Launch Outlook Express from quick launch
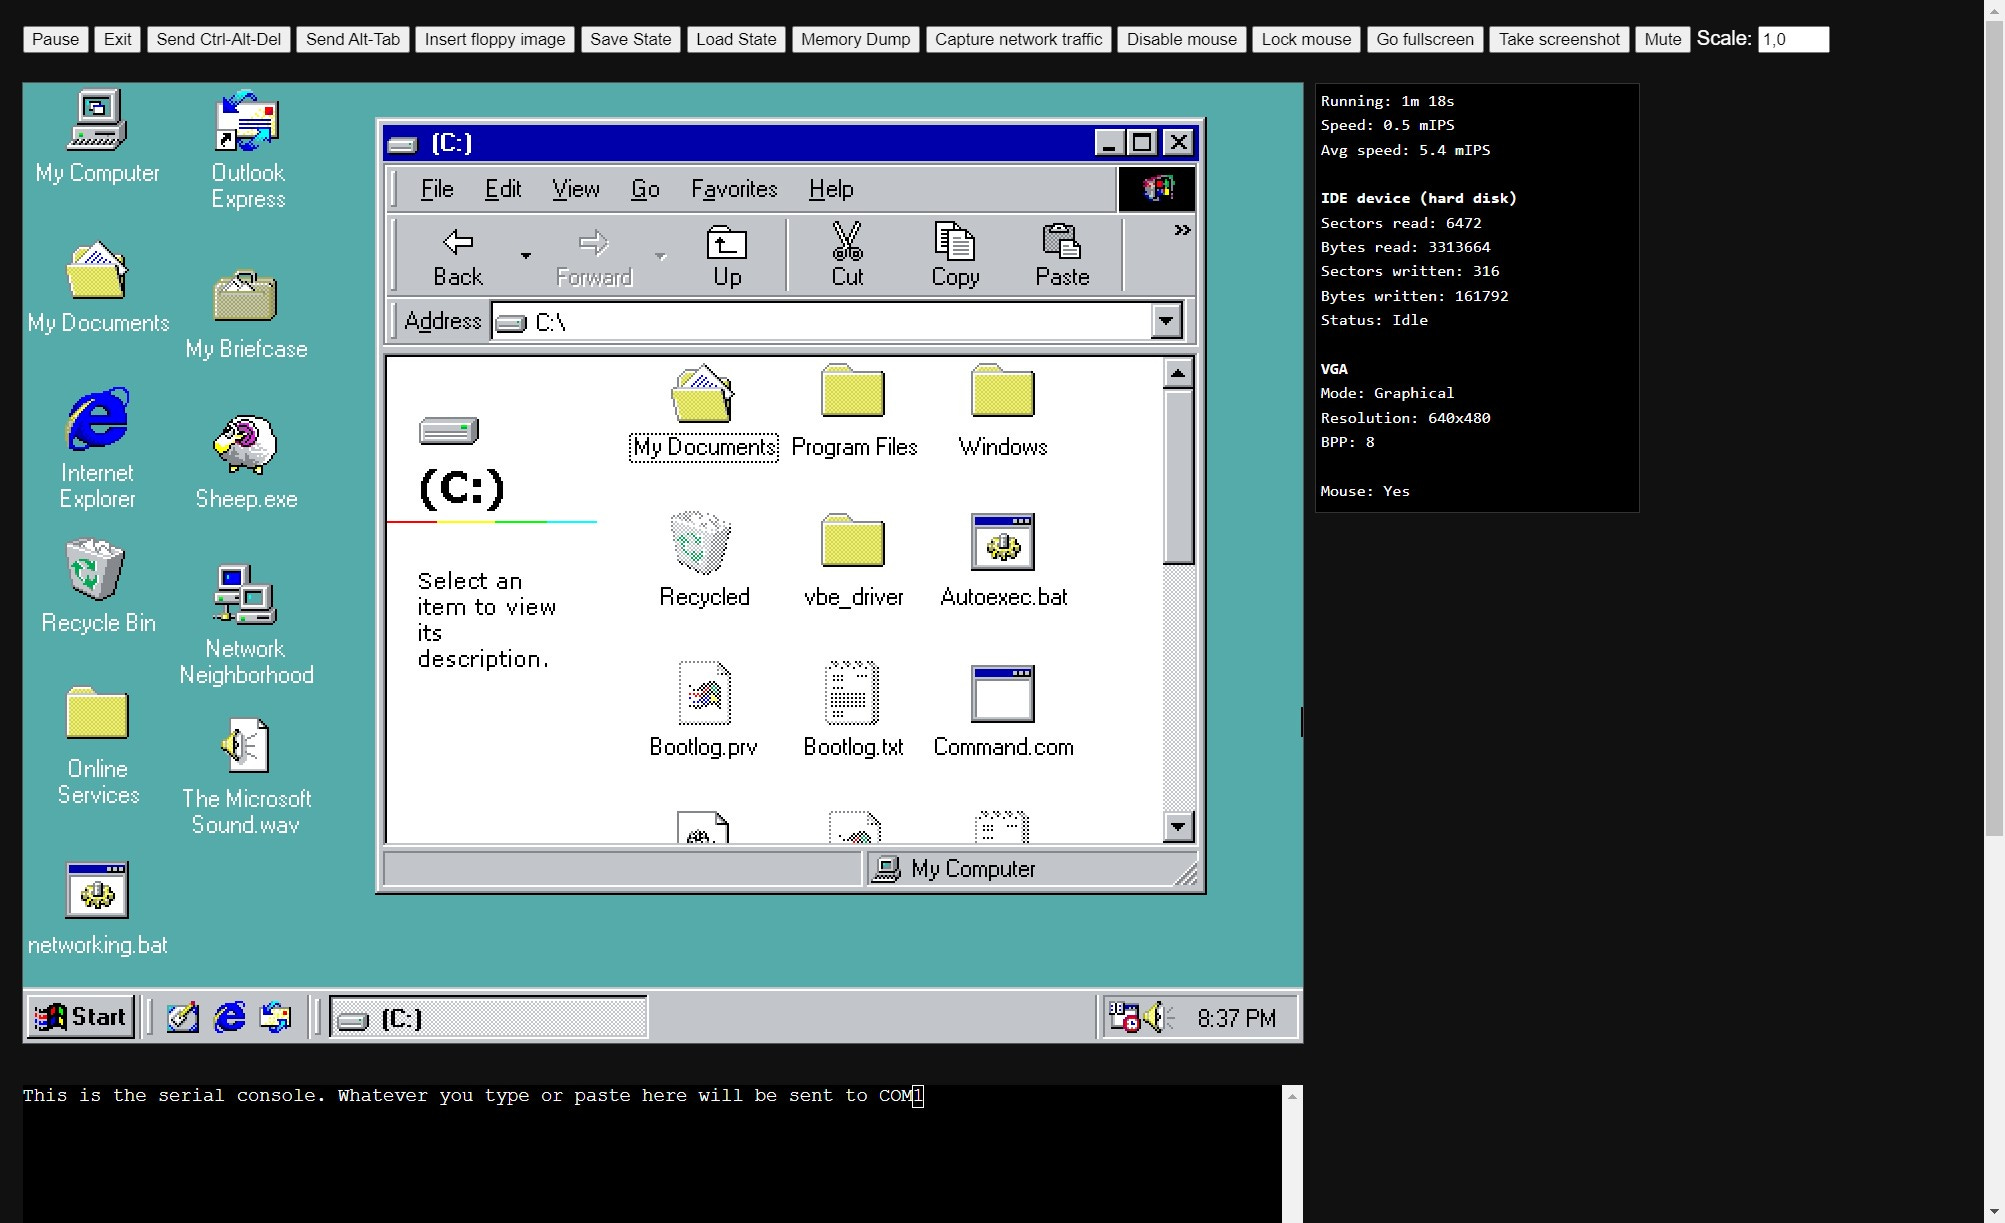The image size is (2005, 1223). [276, 1017]
